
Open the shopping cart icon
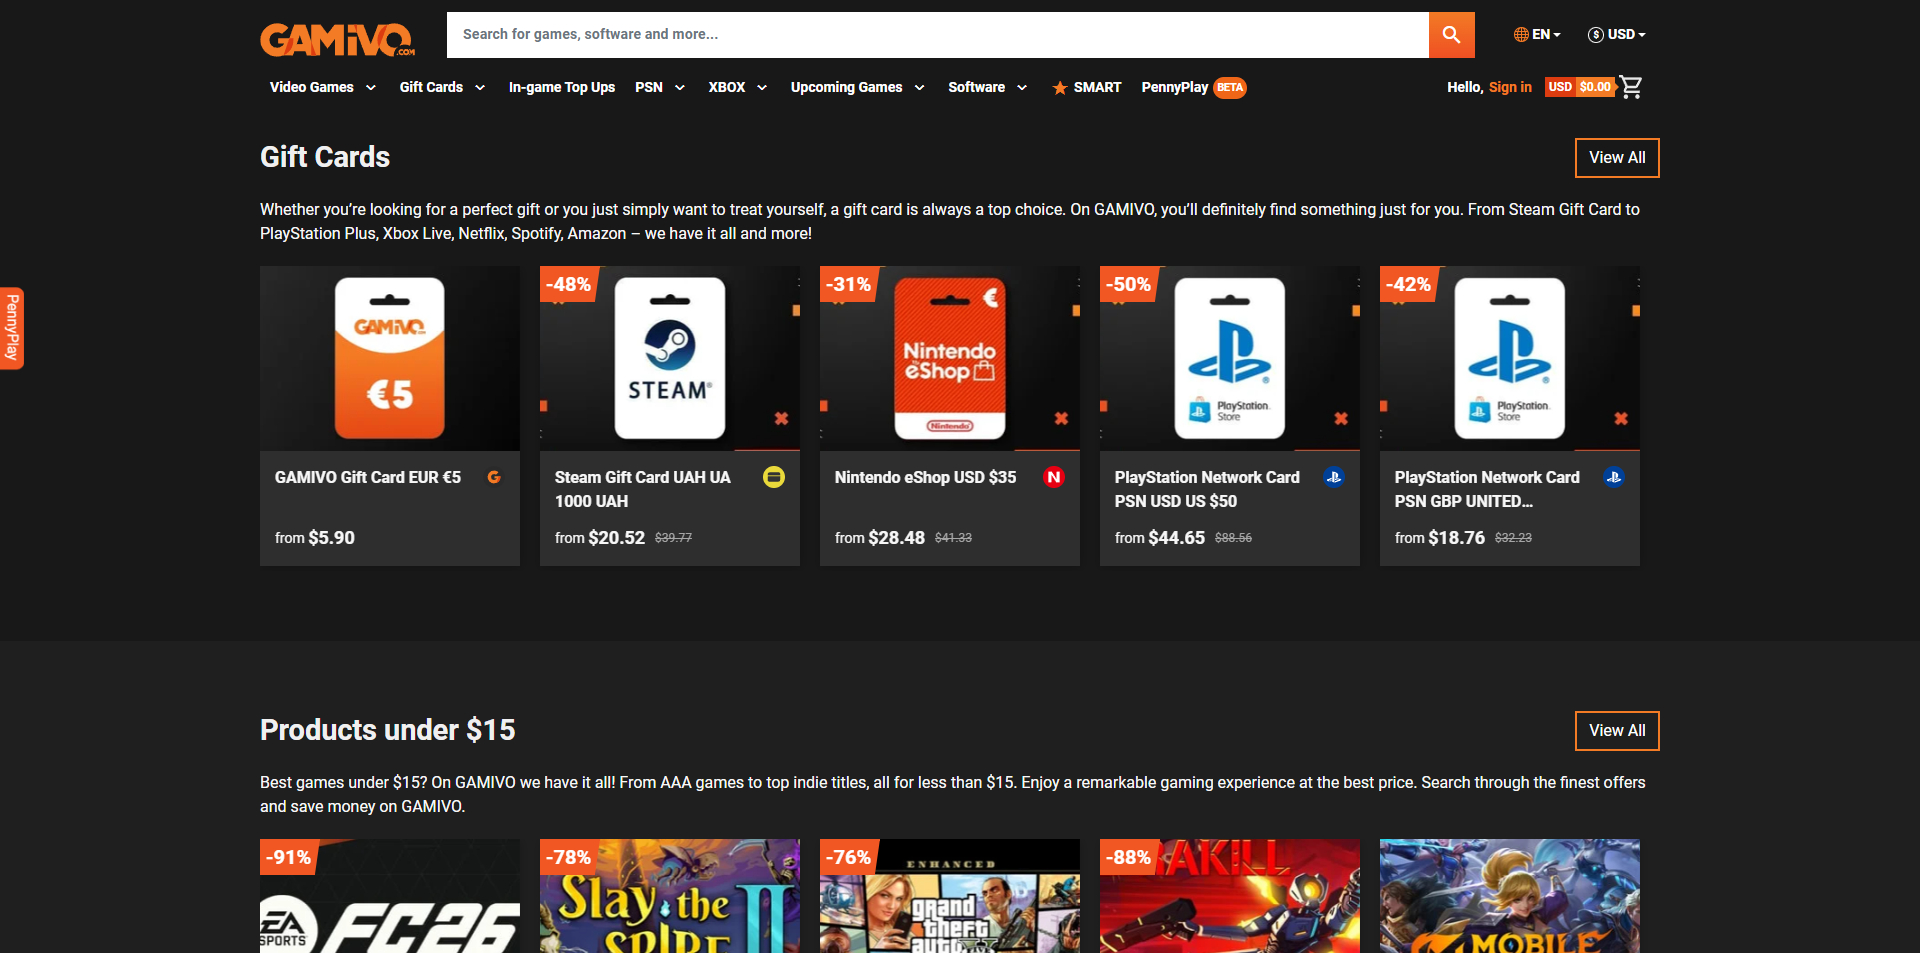pyautogui.click(x=1631, y=87)
